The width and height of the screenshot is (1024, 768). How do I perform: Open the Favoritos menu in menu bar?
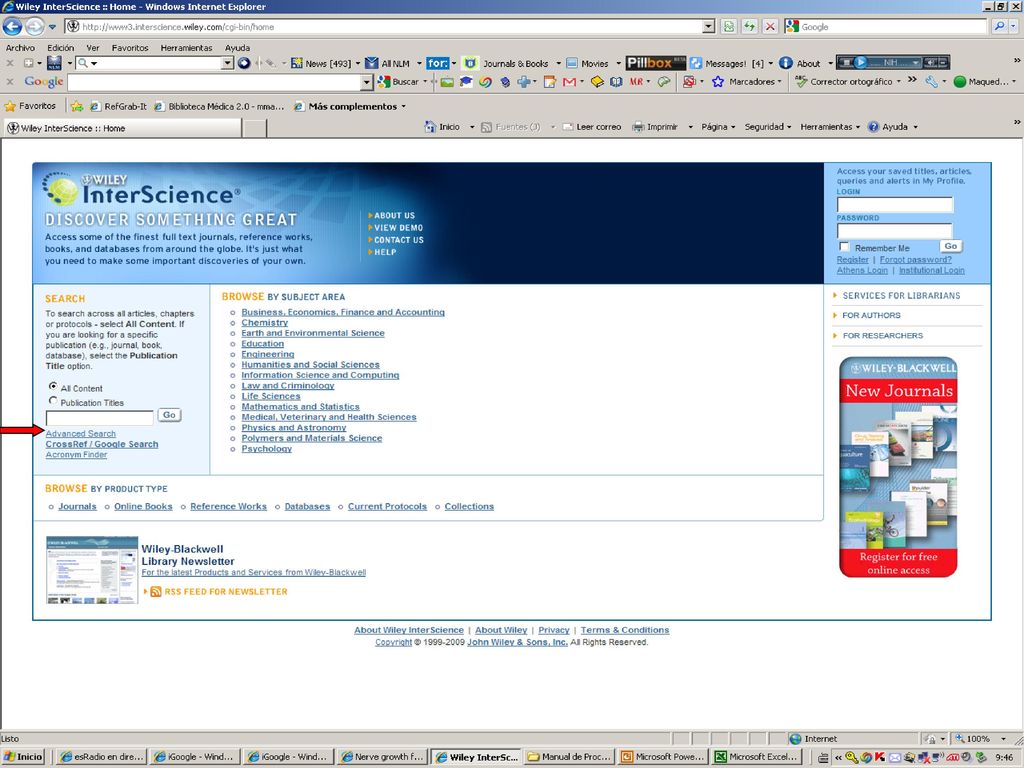coord(130,48)
